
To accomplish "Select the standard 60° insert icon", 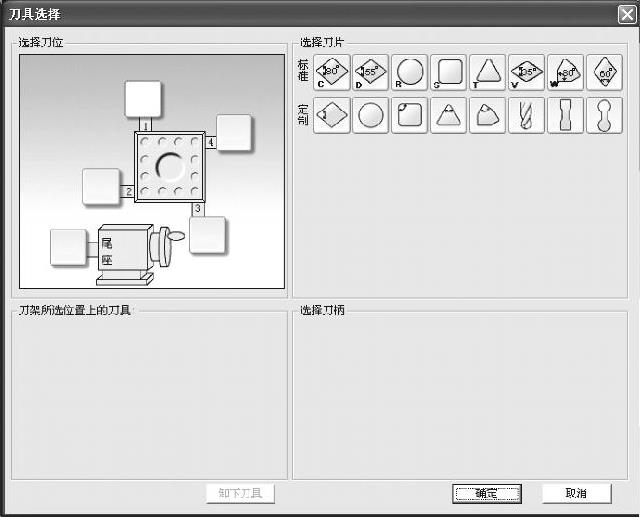I will [604, 72].
